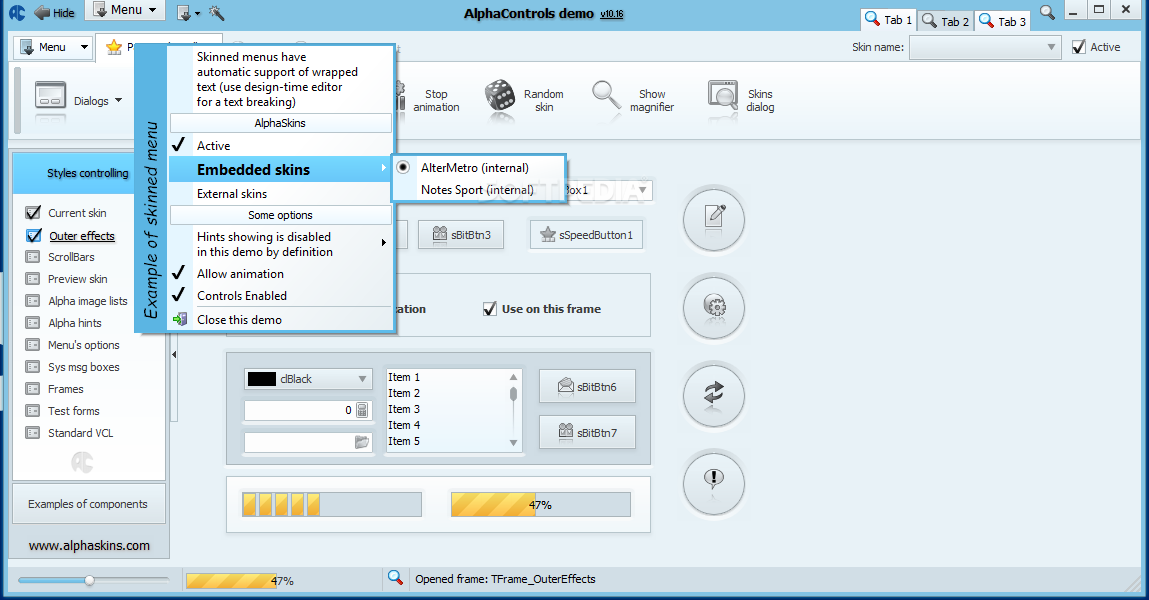
Task: Click the calculator icon in number field
Action: pos(362,410)
